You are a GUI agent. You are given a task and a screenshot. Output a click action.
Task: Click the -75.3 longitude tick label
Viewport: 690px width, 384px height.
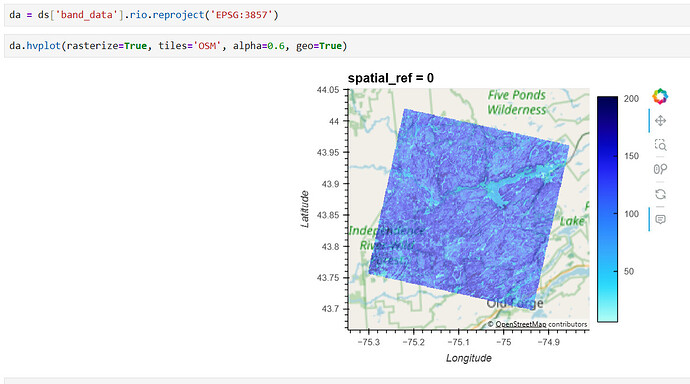(x=369, y=342)
